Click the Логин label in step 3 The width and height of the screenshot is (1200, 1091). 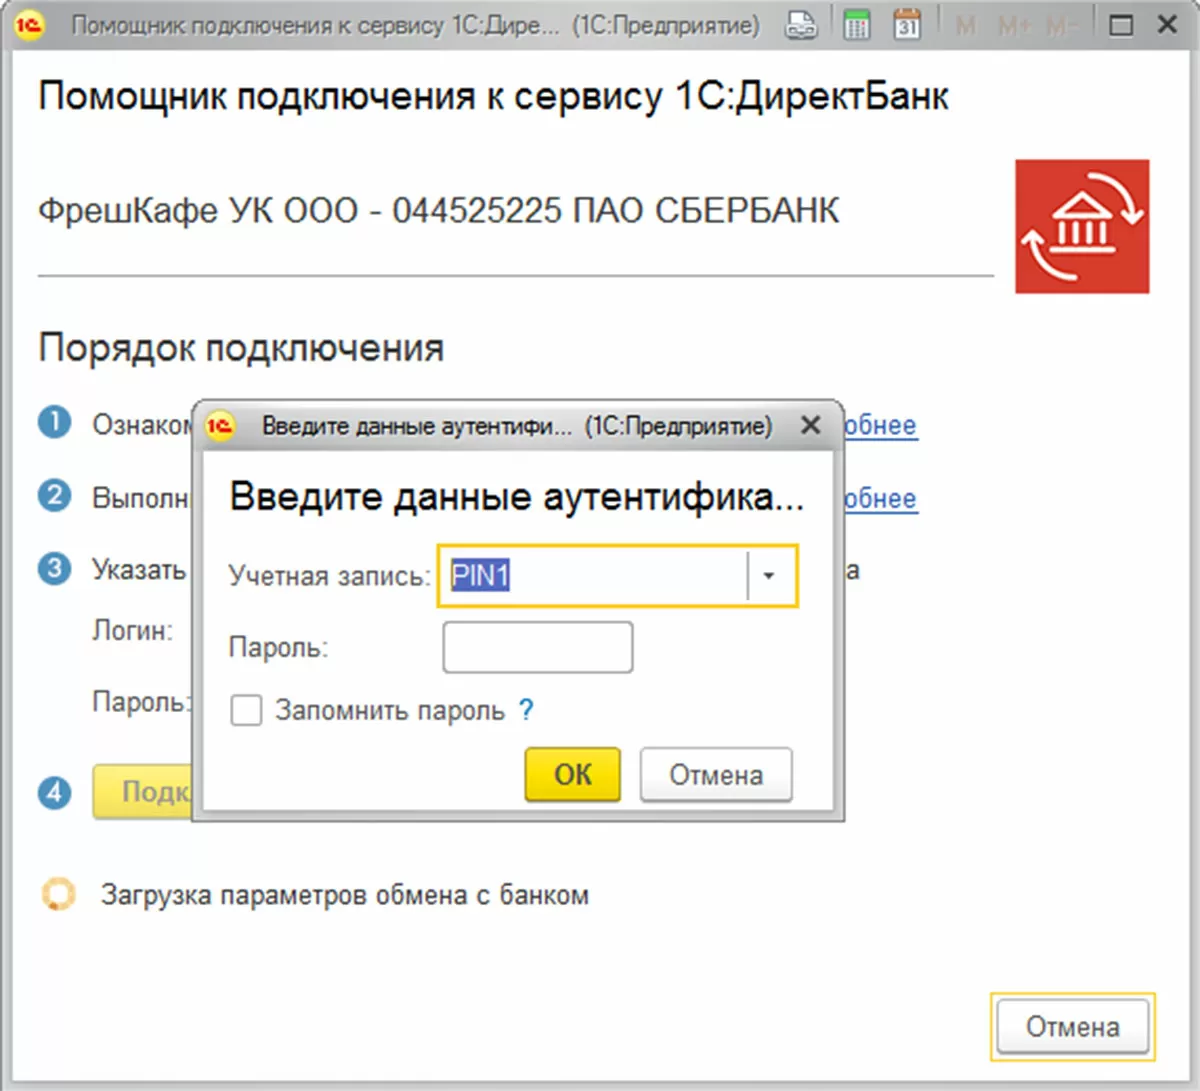[133, 631]
